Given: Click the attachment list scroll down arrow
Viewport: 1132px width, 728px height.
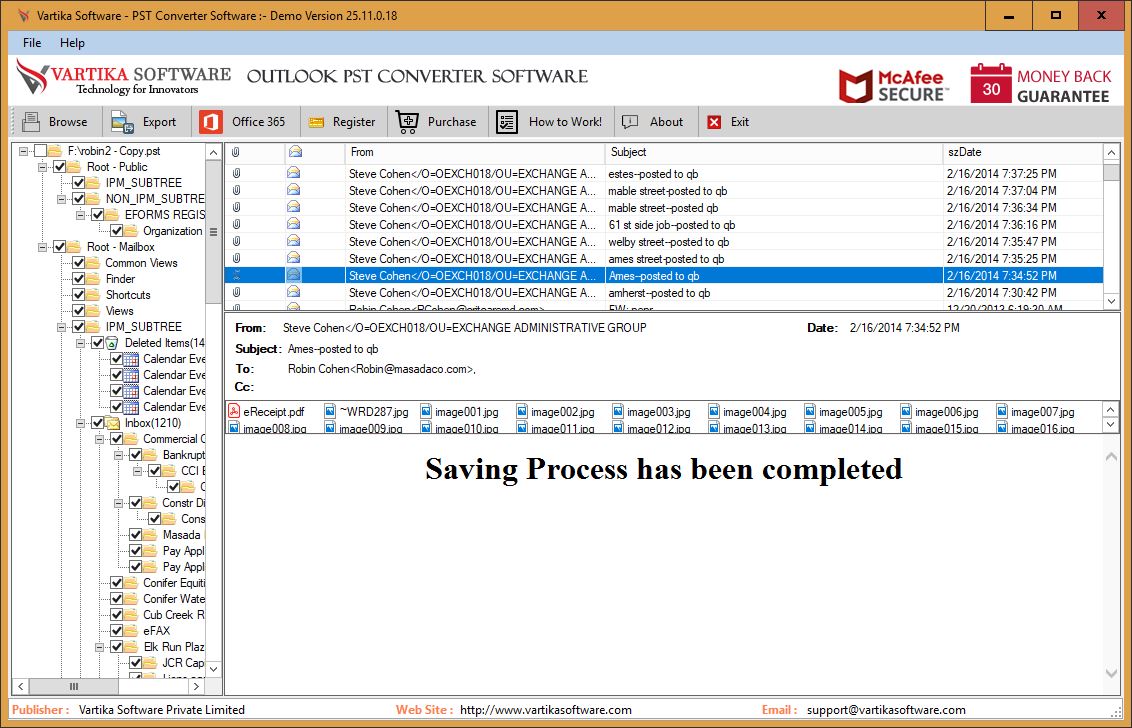Looking at the screenshot, I should 1111,425.
